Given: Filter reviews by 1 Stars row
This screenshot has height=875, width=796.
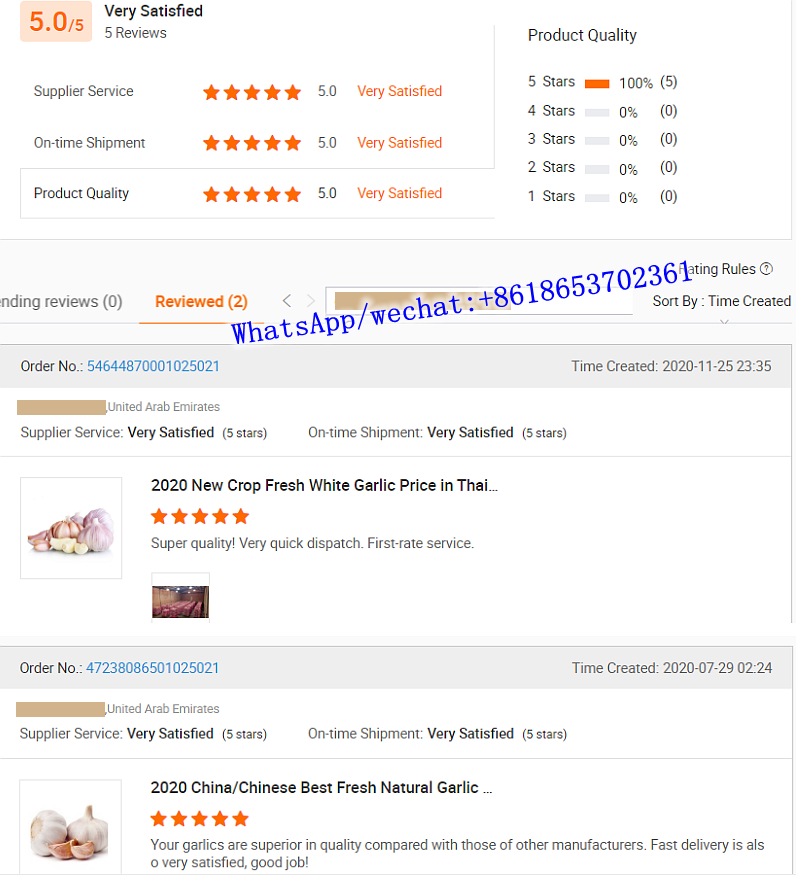Looking at the screenshot, I should (602, 196).
